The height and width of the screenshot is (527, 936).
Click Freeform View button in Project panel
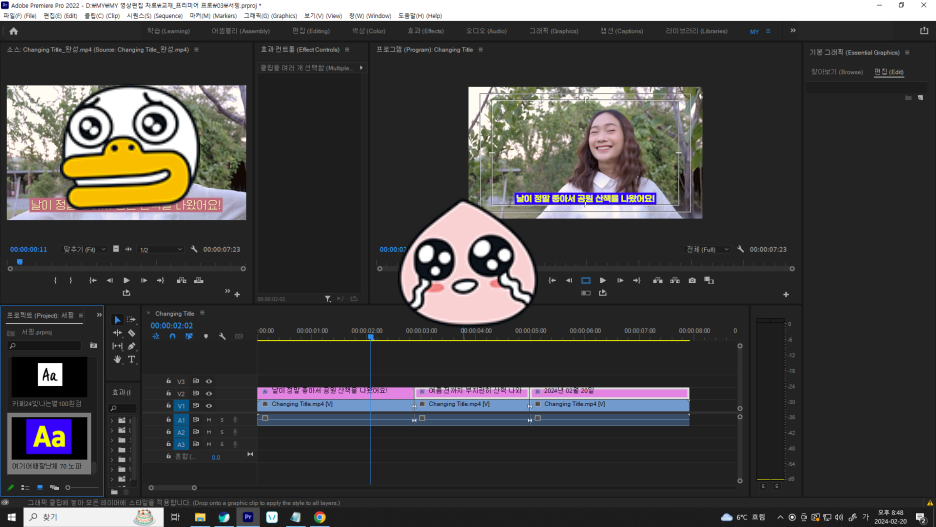(54, 488)
